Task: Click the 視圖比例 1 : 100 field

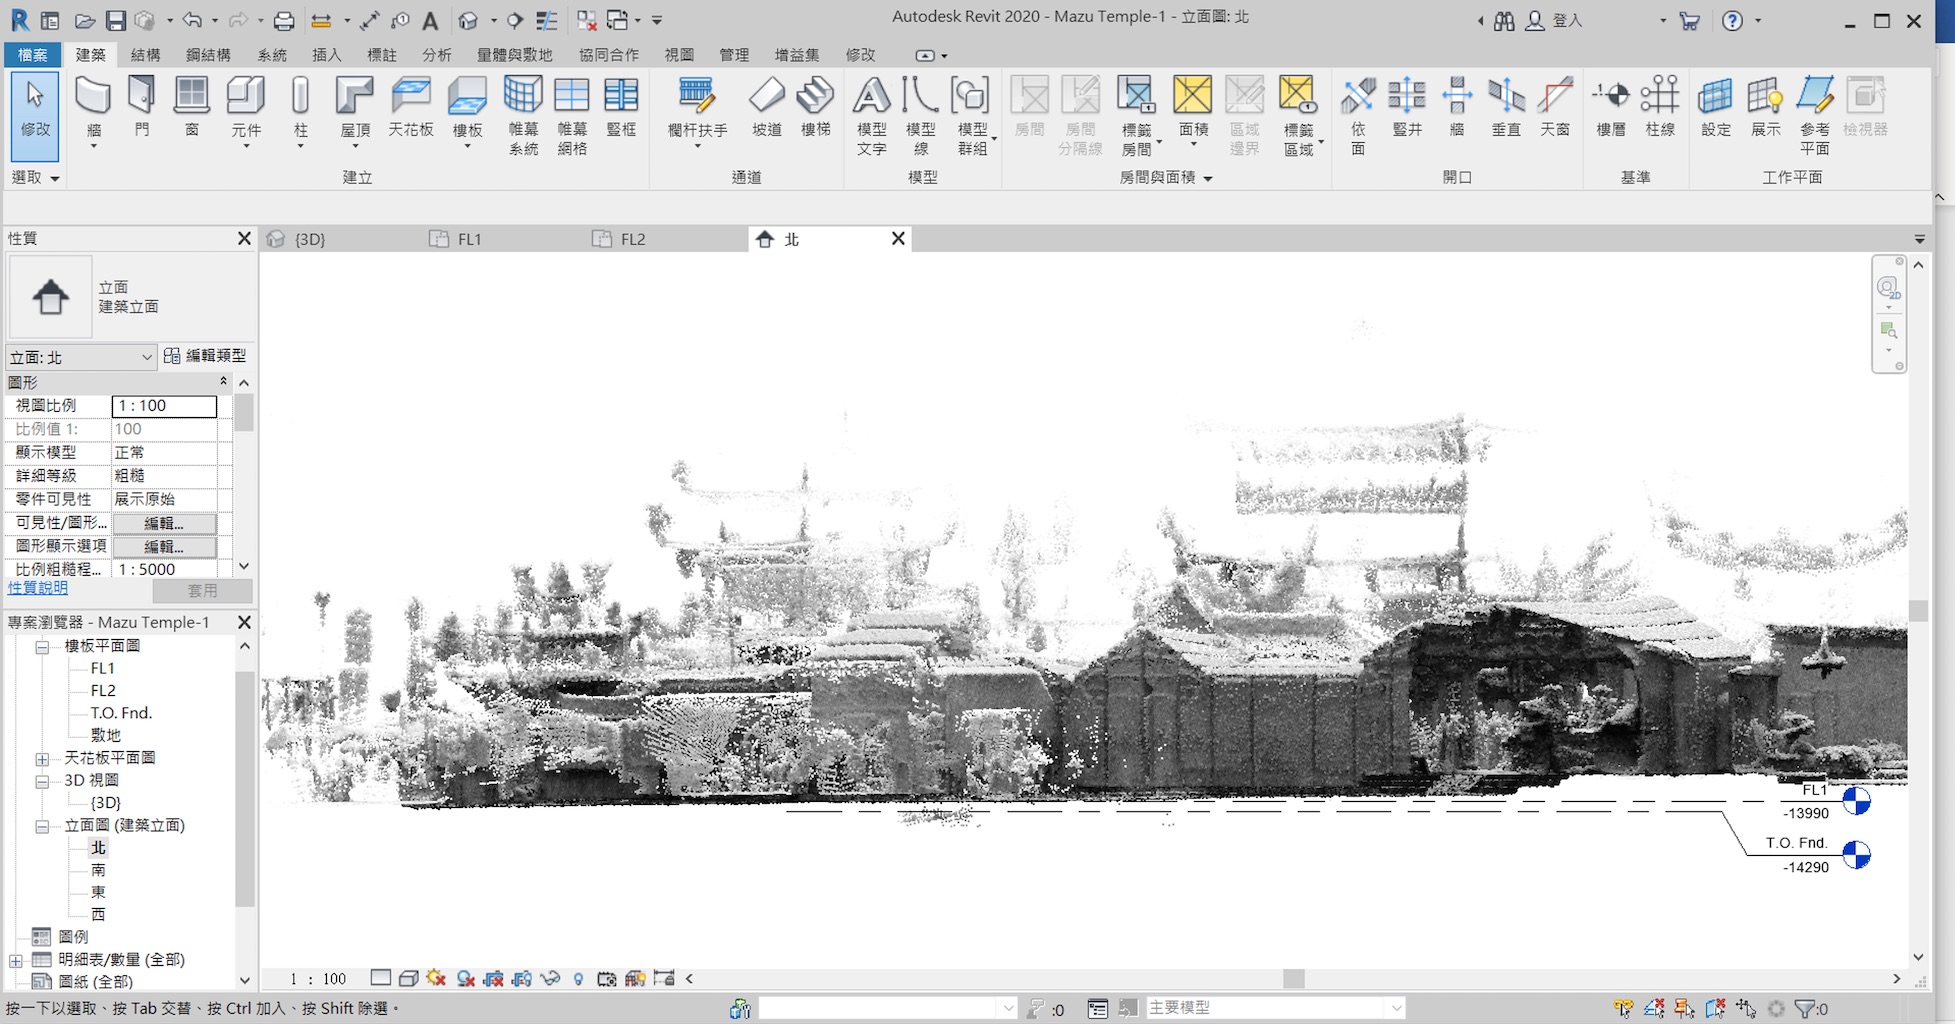Action: [x=164, y=406]
